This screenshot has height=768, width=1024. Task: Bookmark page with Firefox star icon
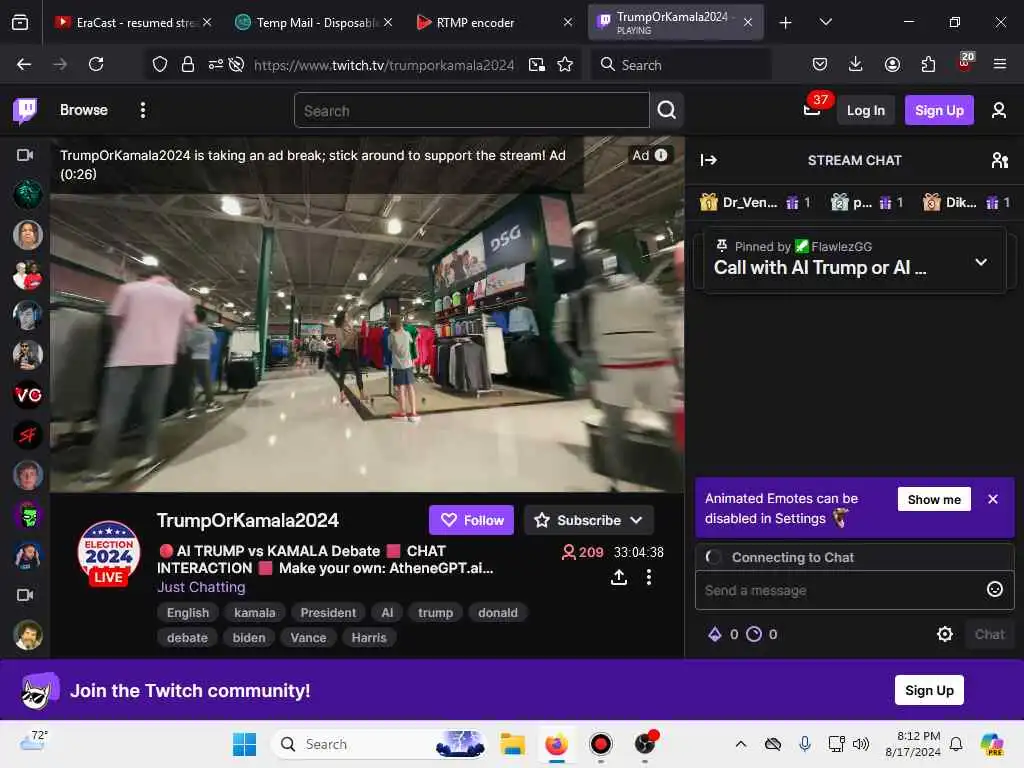565,64
